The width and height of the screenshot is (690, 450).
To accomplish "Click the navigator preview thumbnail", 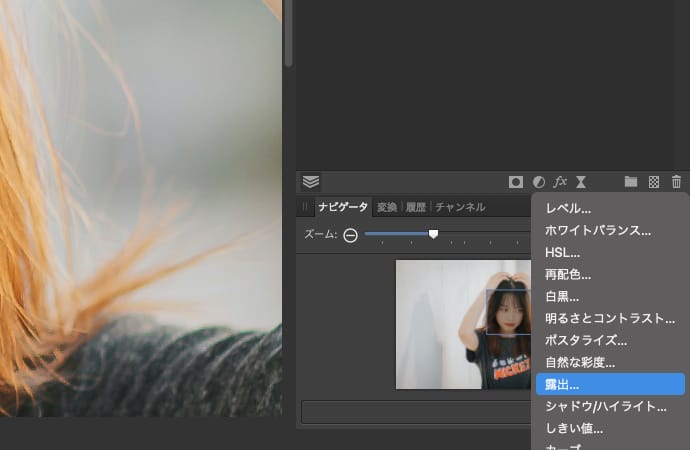I will (463, 324).
